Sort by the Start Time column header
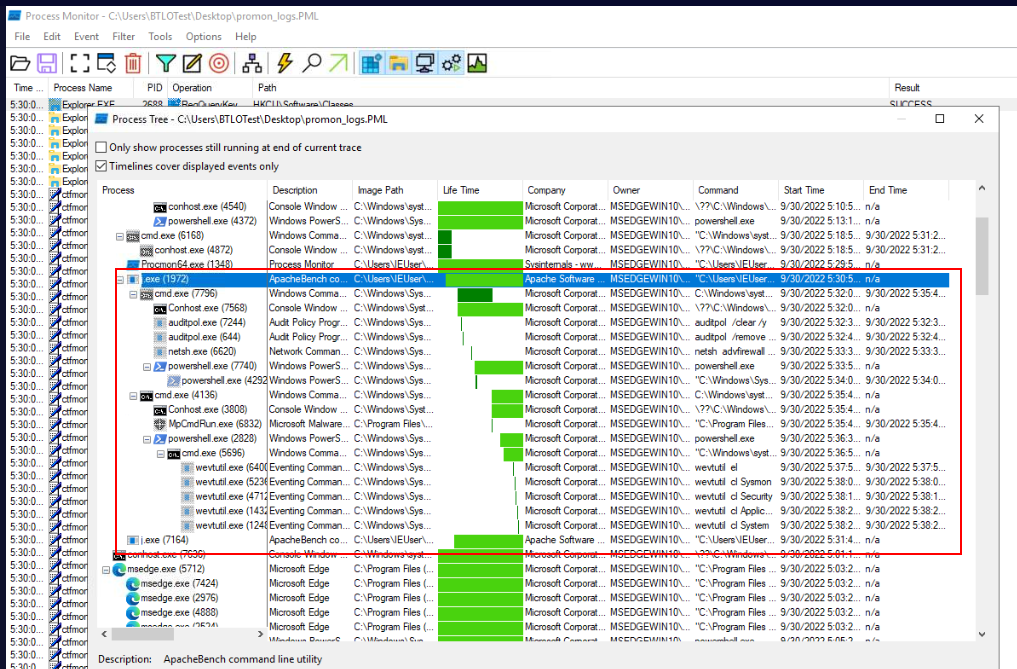The width and height of the screenshot is (1017, 669). click(821, 190)
